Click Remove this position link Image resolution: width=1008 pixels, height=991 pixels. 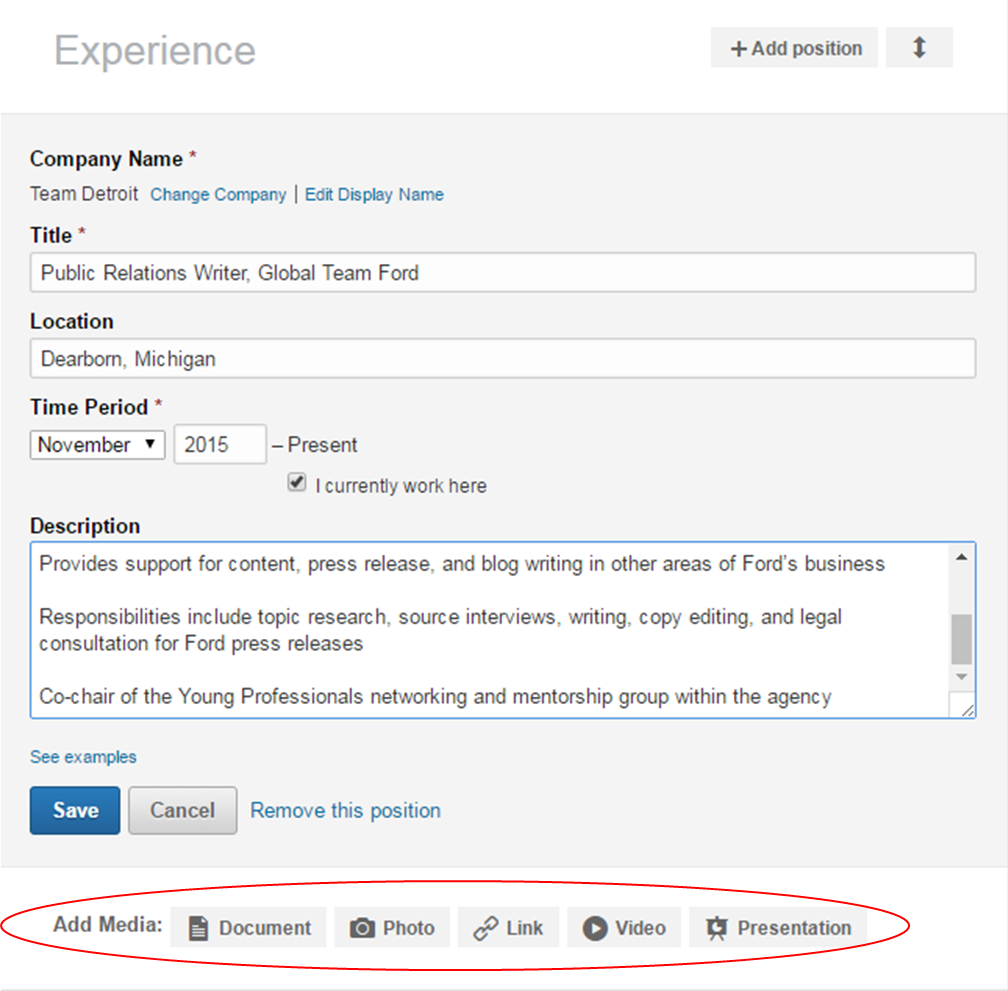click(x=345, y=810)
